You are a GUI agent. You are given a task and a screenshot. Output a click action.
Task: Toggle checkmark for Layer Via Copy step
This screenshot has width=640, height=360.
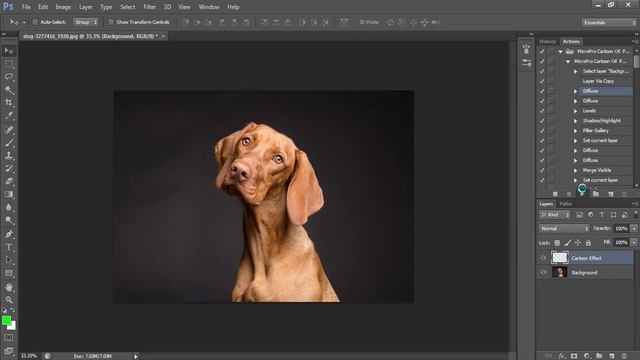[542, 81]
